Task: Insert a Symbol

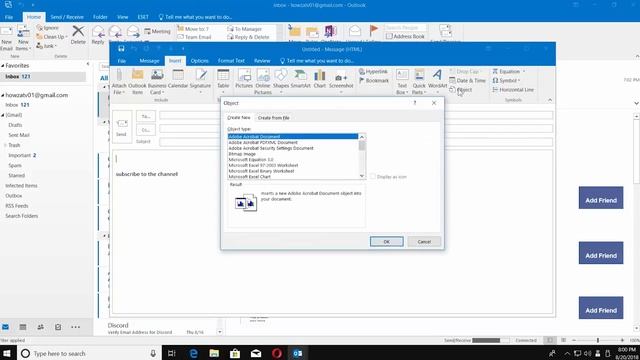Action: pos(506,80)
